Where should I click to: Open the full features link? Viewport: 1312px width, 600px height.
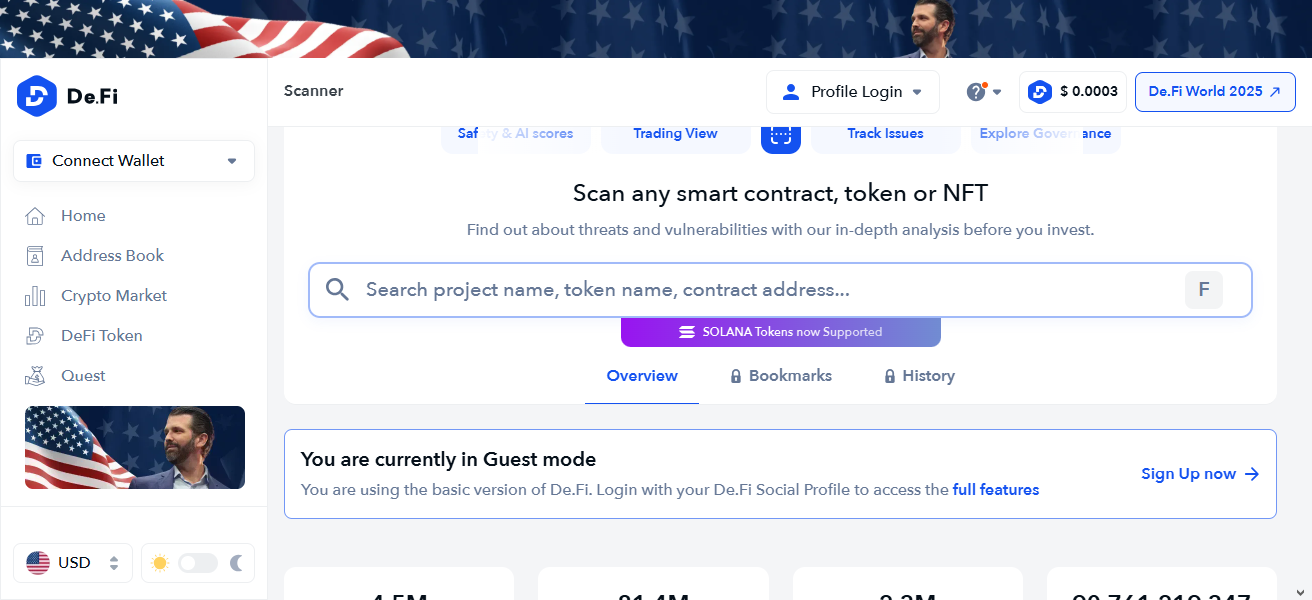point(995,489)
